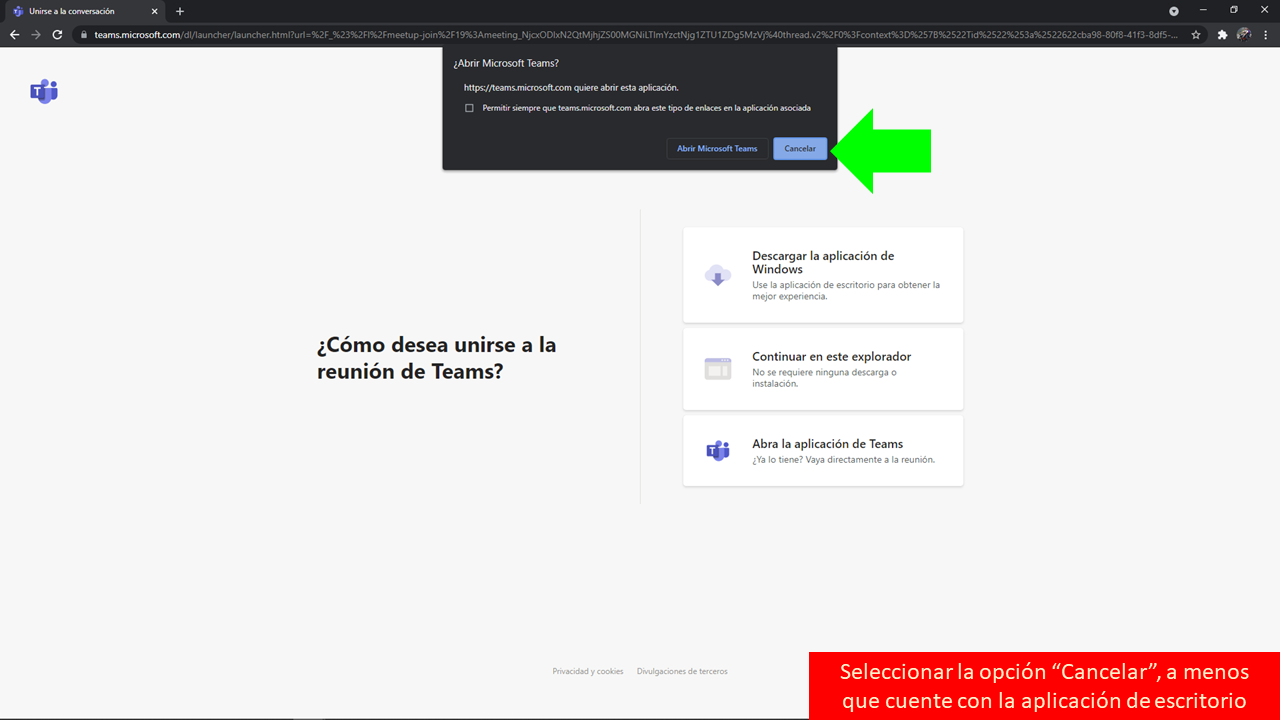
Task: Open the Extensions puzzle icon
Action: tap(1222, 34)
